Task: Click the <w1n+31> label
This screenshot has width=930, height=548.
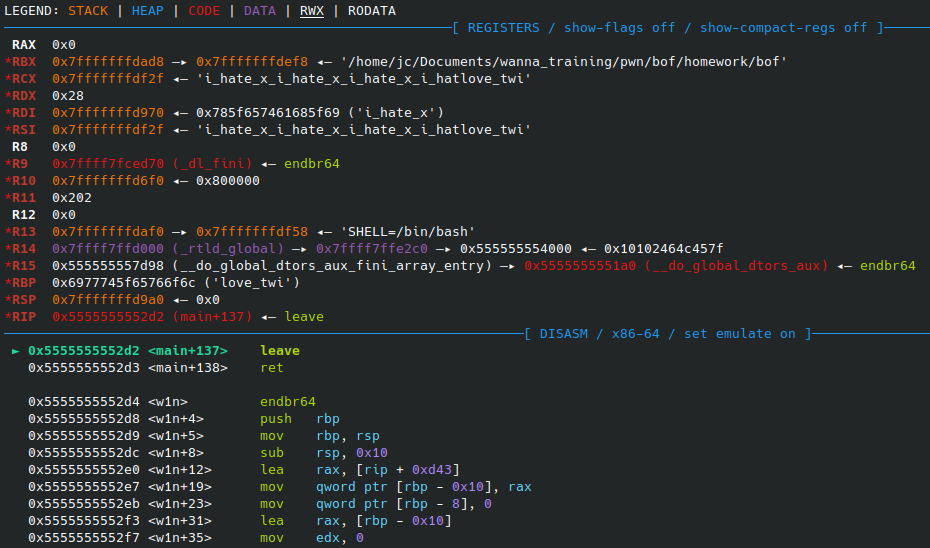Action: pos(180,521)
